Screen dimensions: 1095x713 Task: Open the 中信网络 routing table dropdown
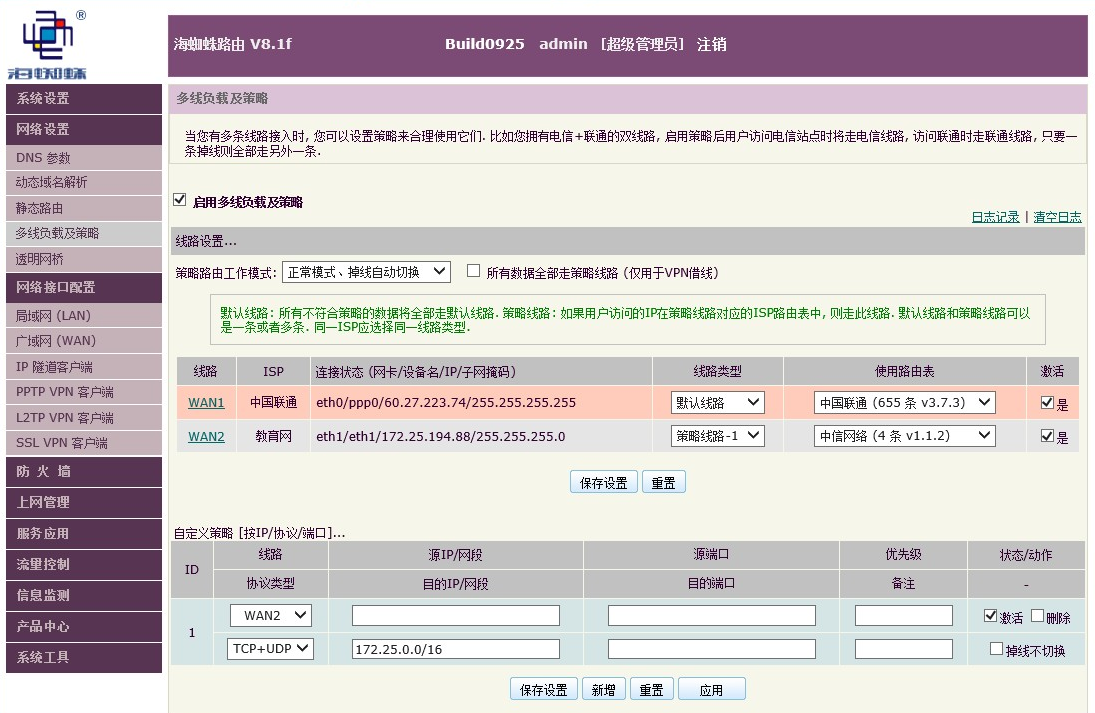point(905,435)
